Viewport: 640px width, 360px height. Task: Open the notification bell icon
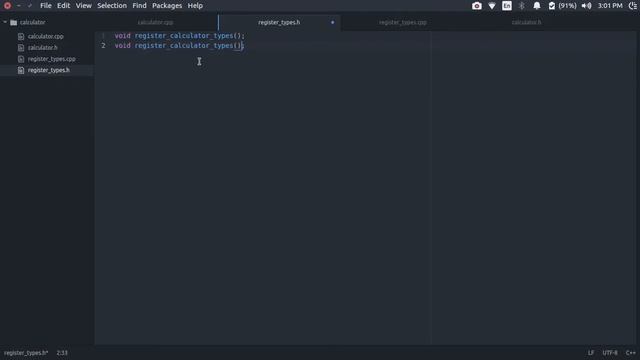[537, 6]
